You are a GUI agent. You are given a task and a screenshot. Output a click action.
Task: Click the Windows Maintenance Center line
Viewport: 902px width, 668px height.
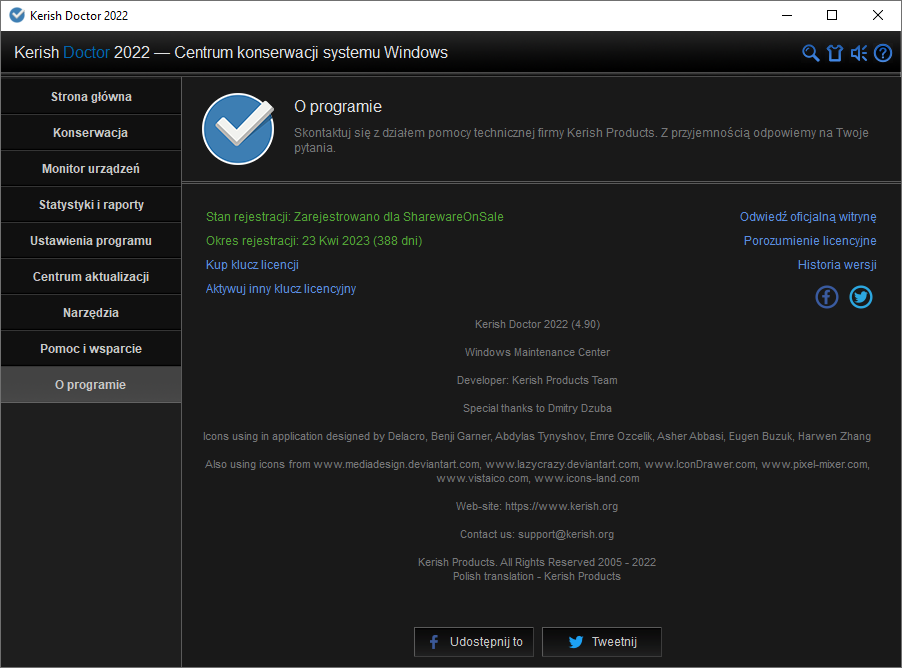click(x=537, y=352)
